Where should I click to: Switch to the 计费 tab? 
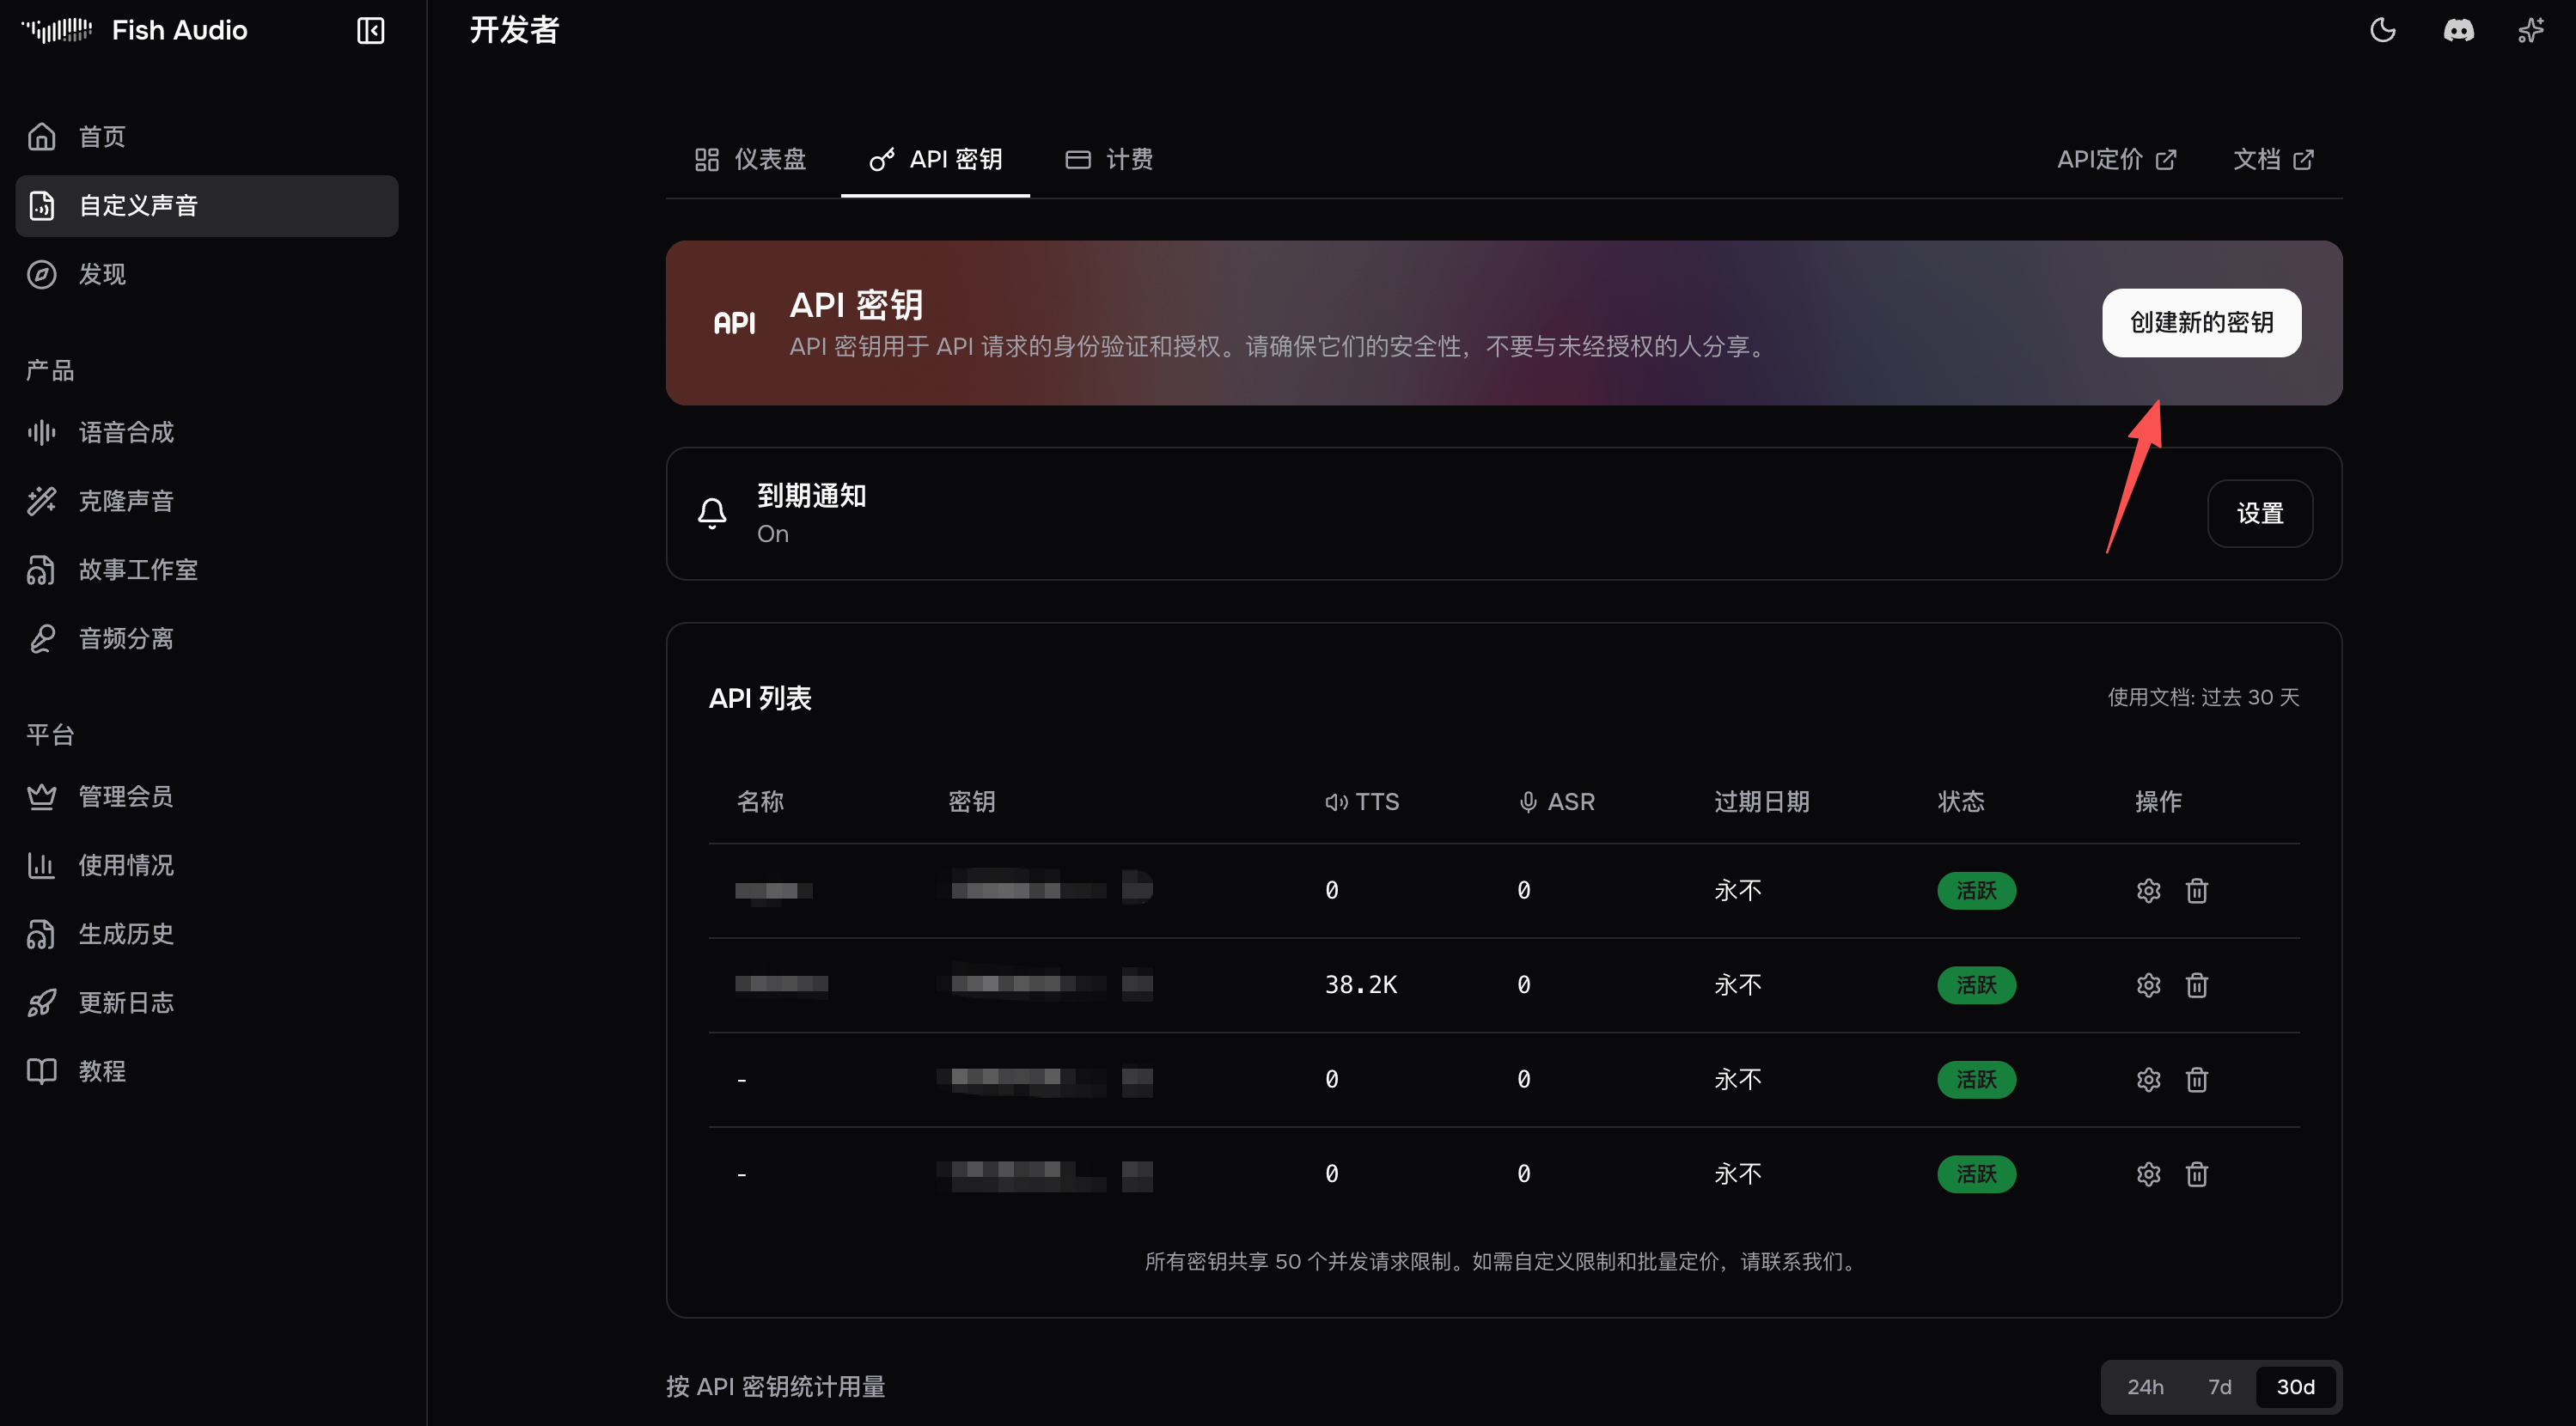click(1109, 160)
